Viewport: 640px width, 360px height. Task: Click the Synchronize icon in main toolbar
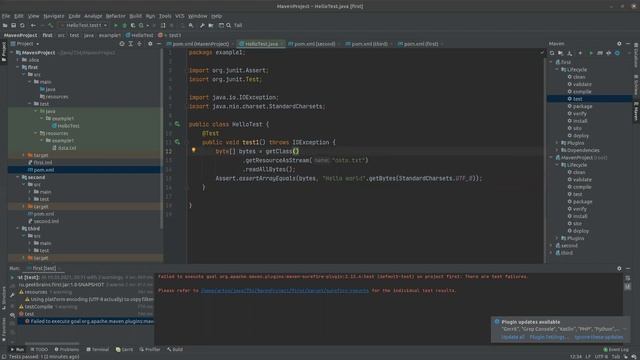[x=22, y=25]
